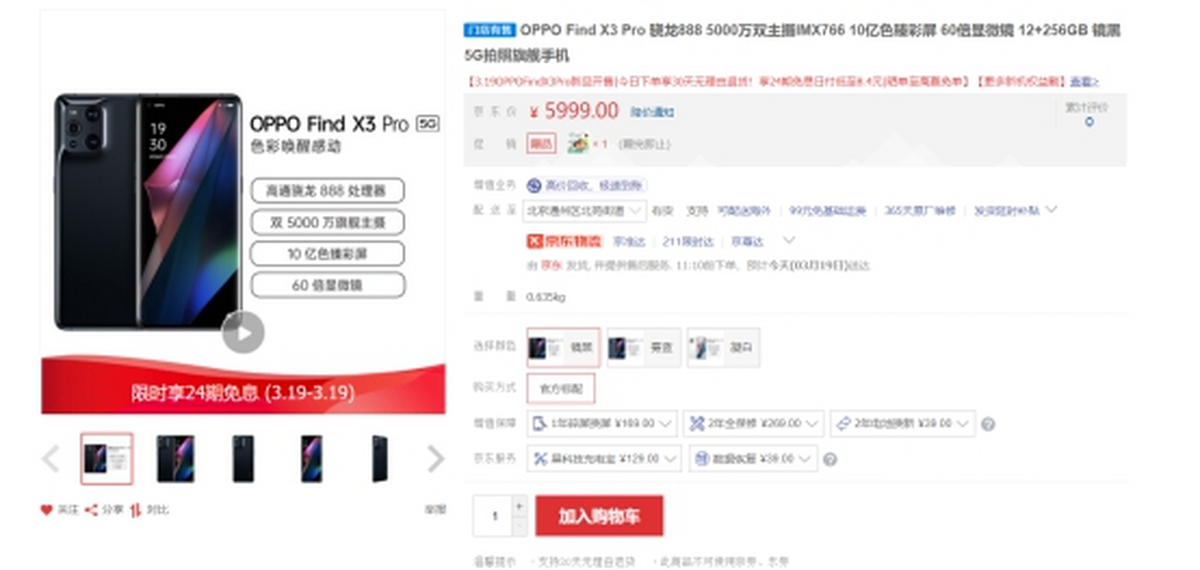Click the price drop notification link

point(652,113)
